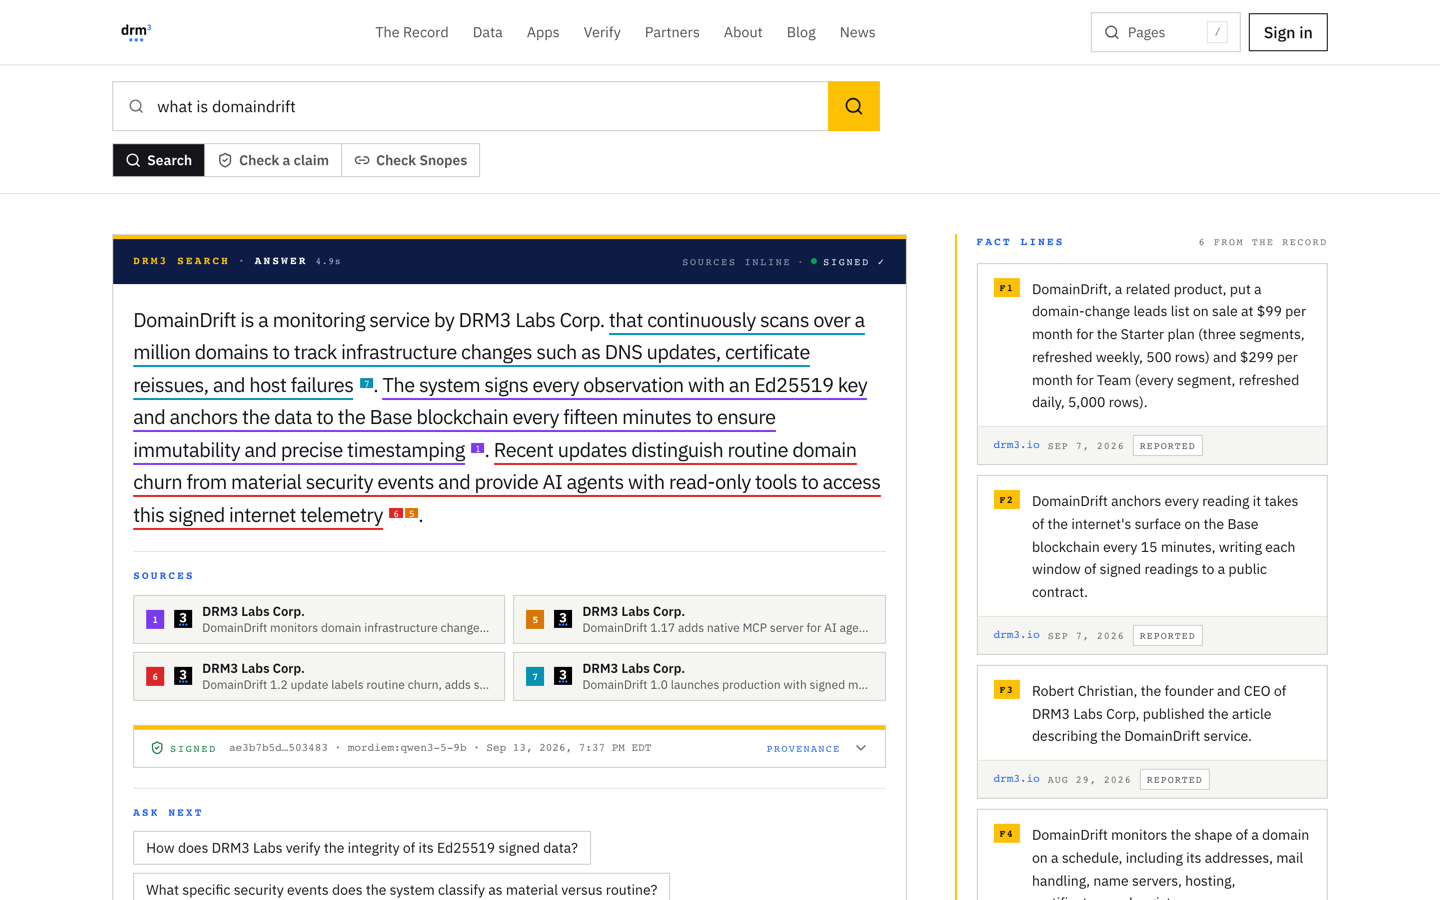Switch to Check a claim tab
The image size is (1440, 900).
coord(273,160)
